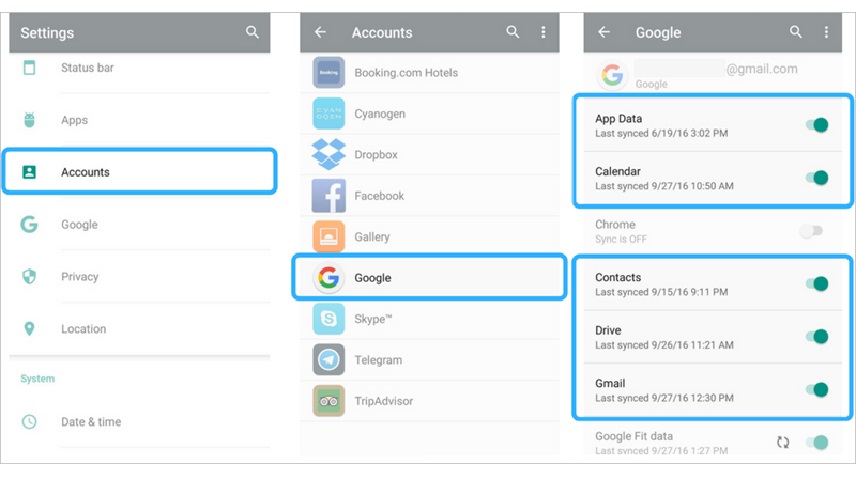Screen dimensions: 856x482
Task: Tap the TripAdvisor owl icon
Action: pyautogui.click(x=329, y=401)
